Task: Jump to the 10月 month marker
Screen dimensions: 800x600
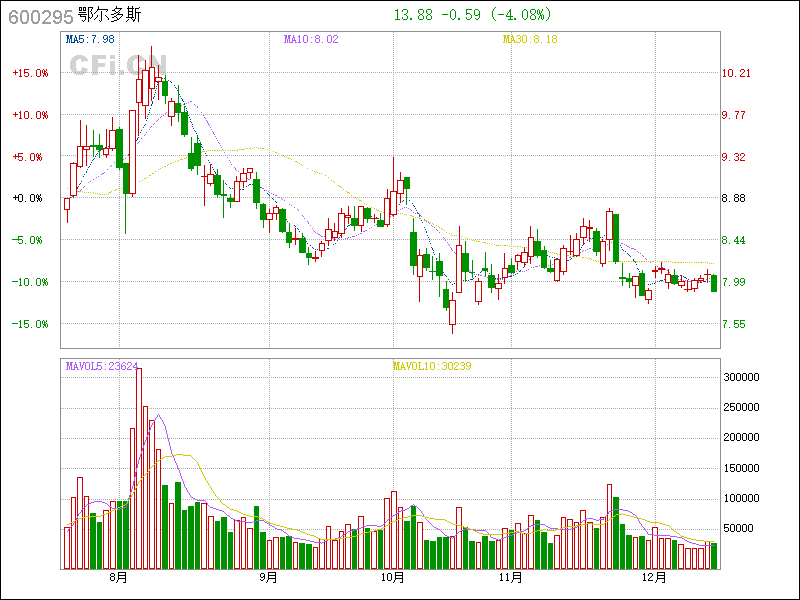Action: [393, 577]
